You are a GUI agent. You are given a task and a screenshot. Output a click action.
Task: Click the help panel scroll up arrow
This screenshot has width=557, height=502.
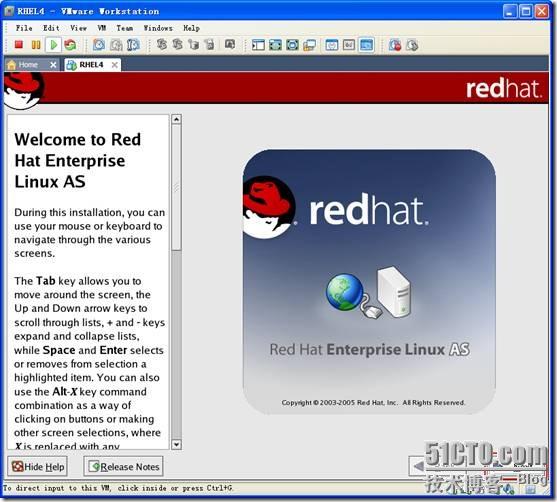click(177, 119)
